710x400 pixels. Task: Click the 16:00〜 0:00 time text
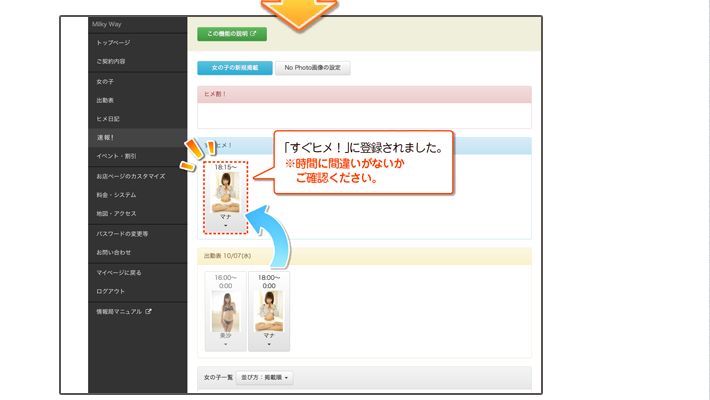tap(225, 281)
